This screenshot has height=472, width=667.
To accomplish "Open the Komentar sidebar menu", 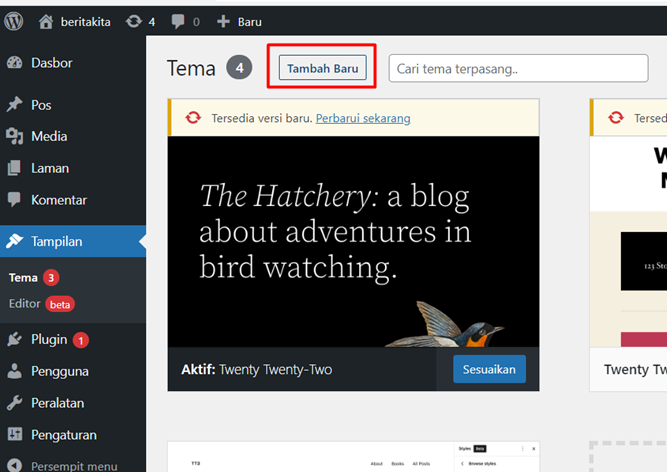I will (58, 200).
